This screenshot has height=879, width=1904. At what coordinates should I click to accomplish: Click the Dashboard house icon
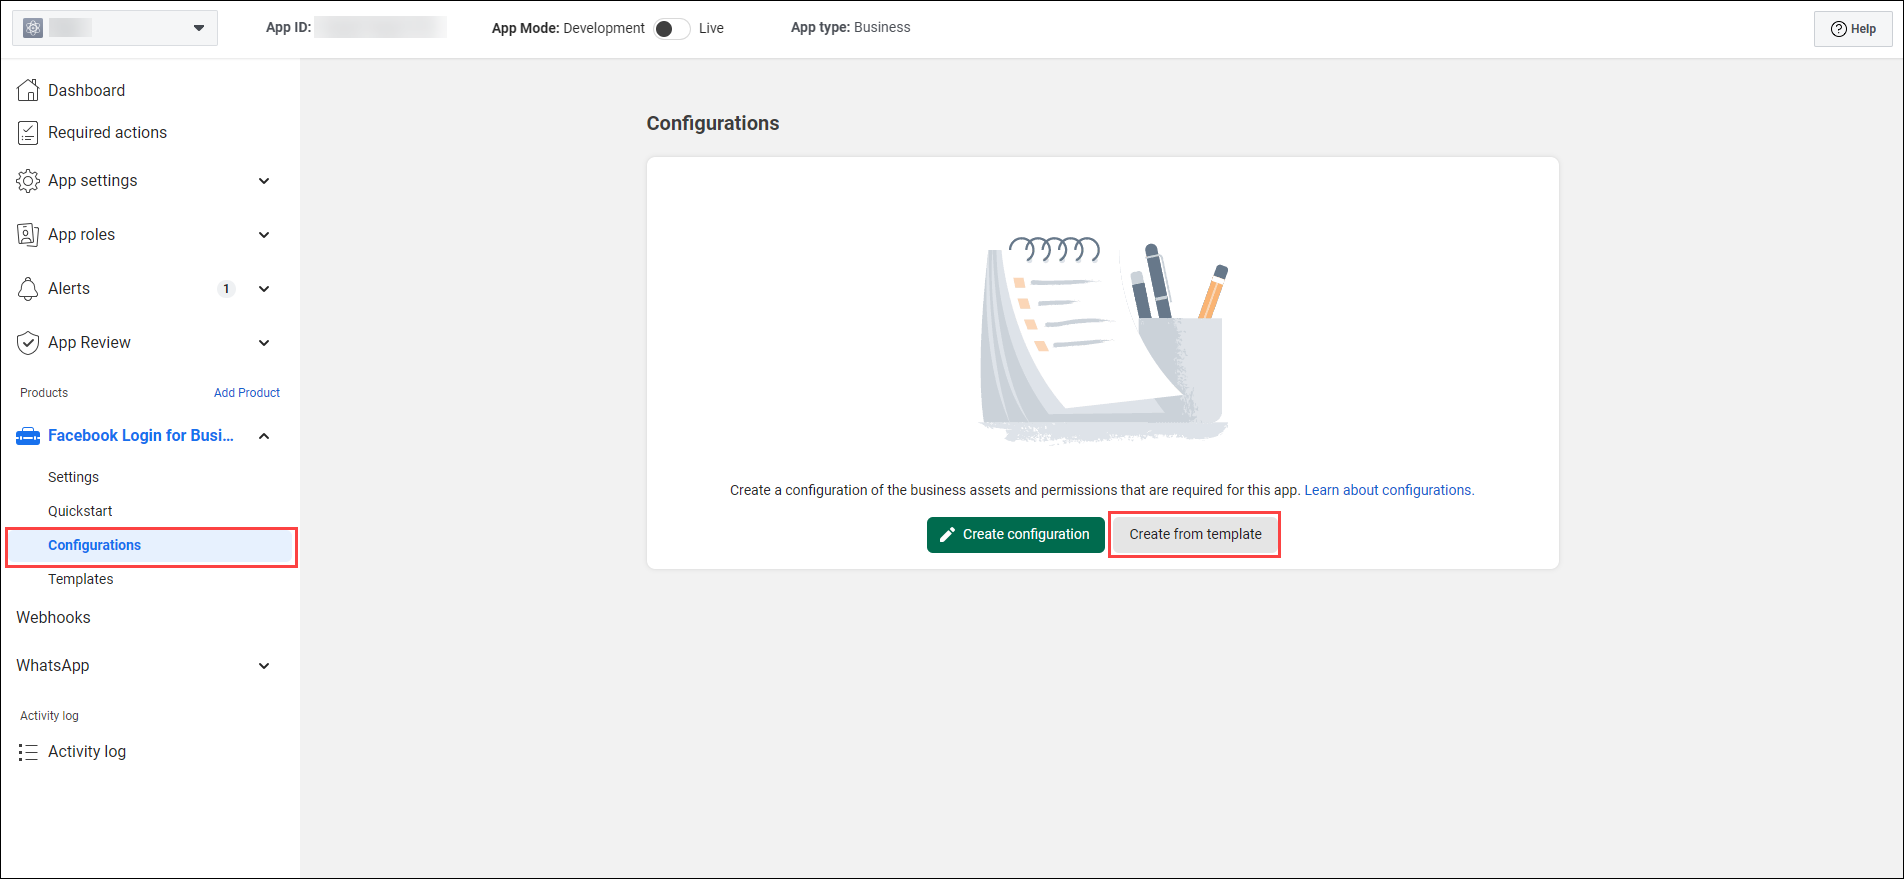[28, 90]
